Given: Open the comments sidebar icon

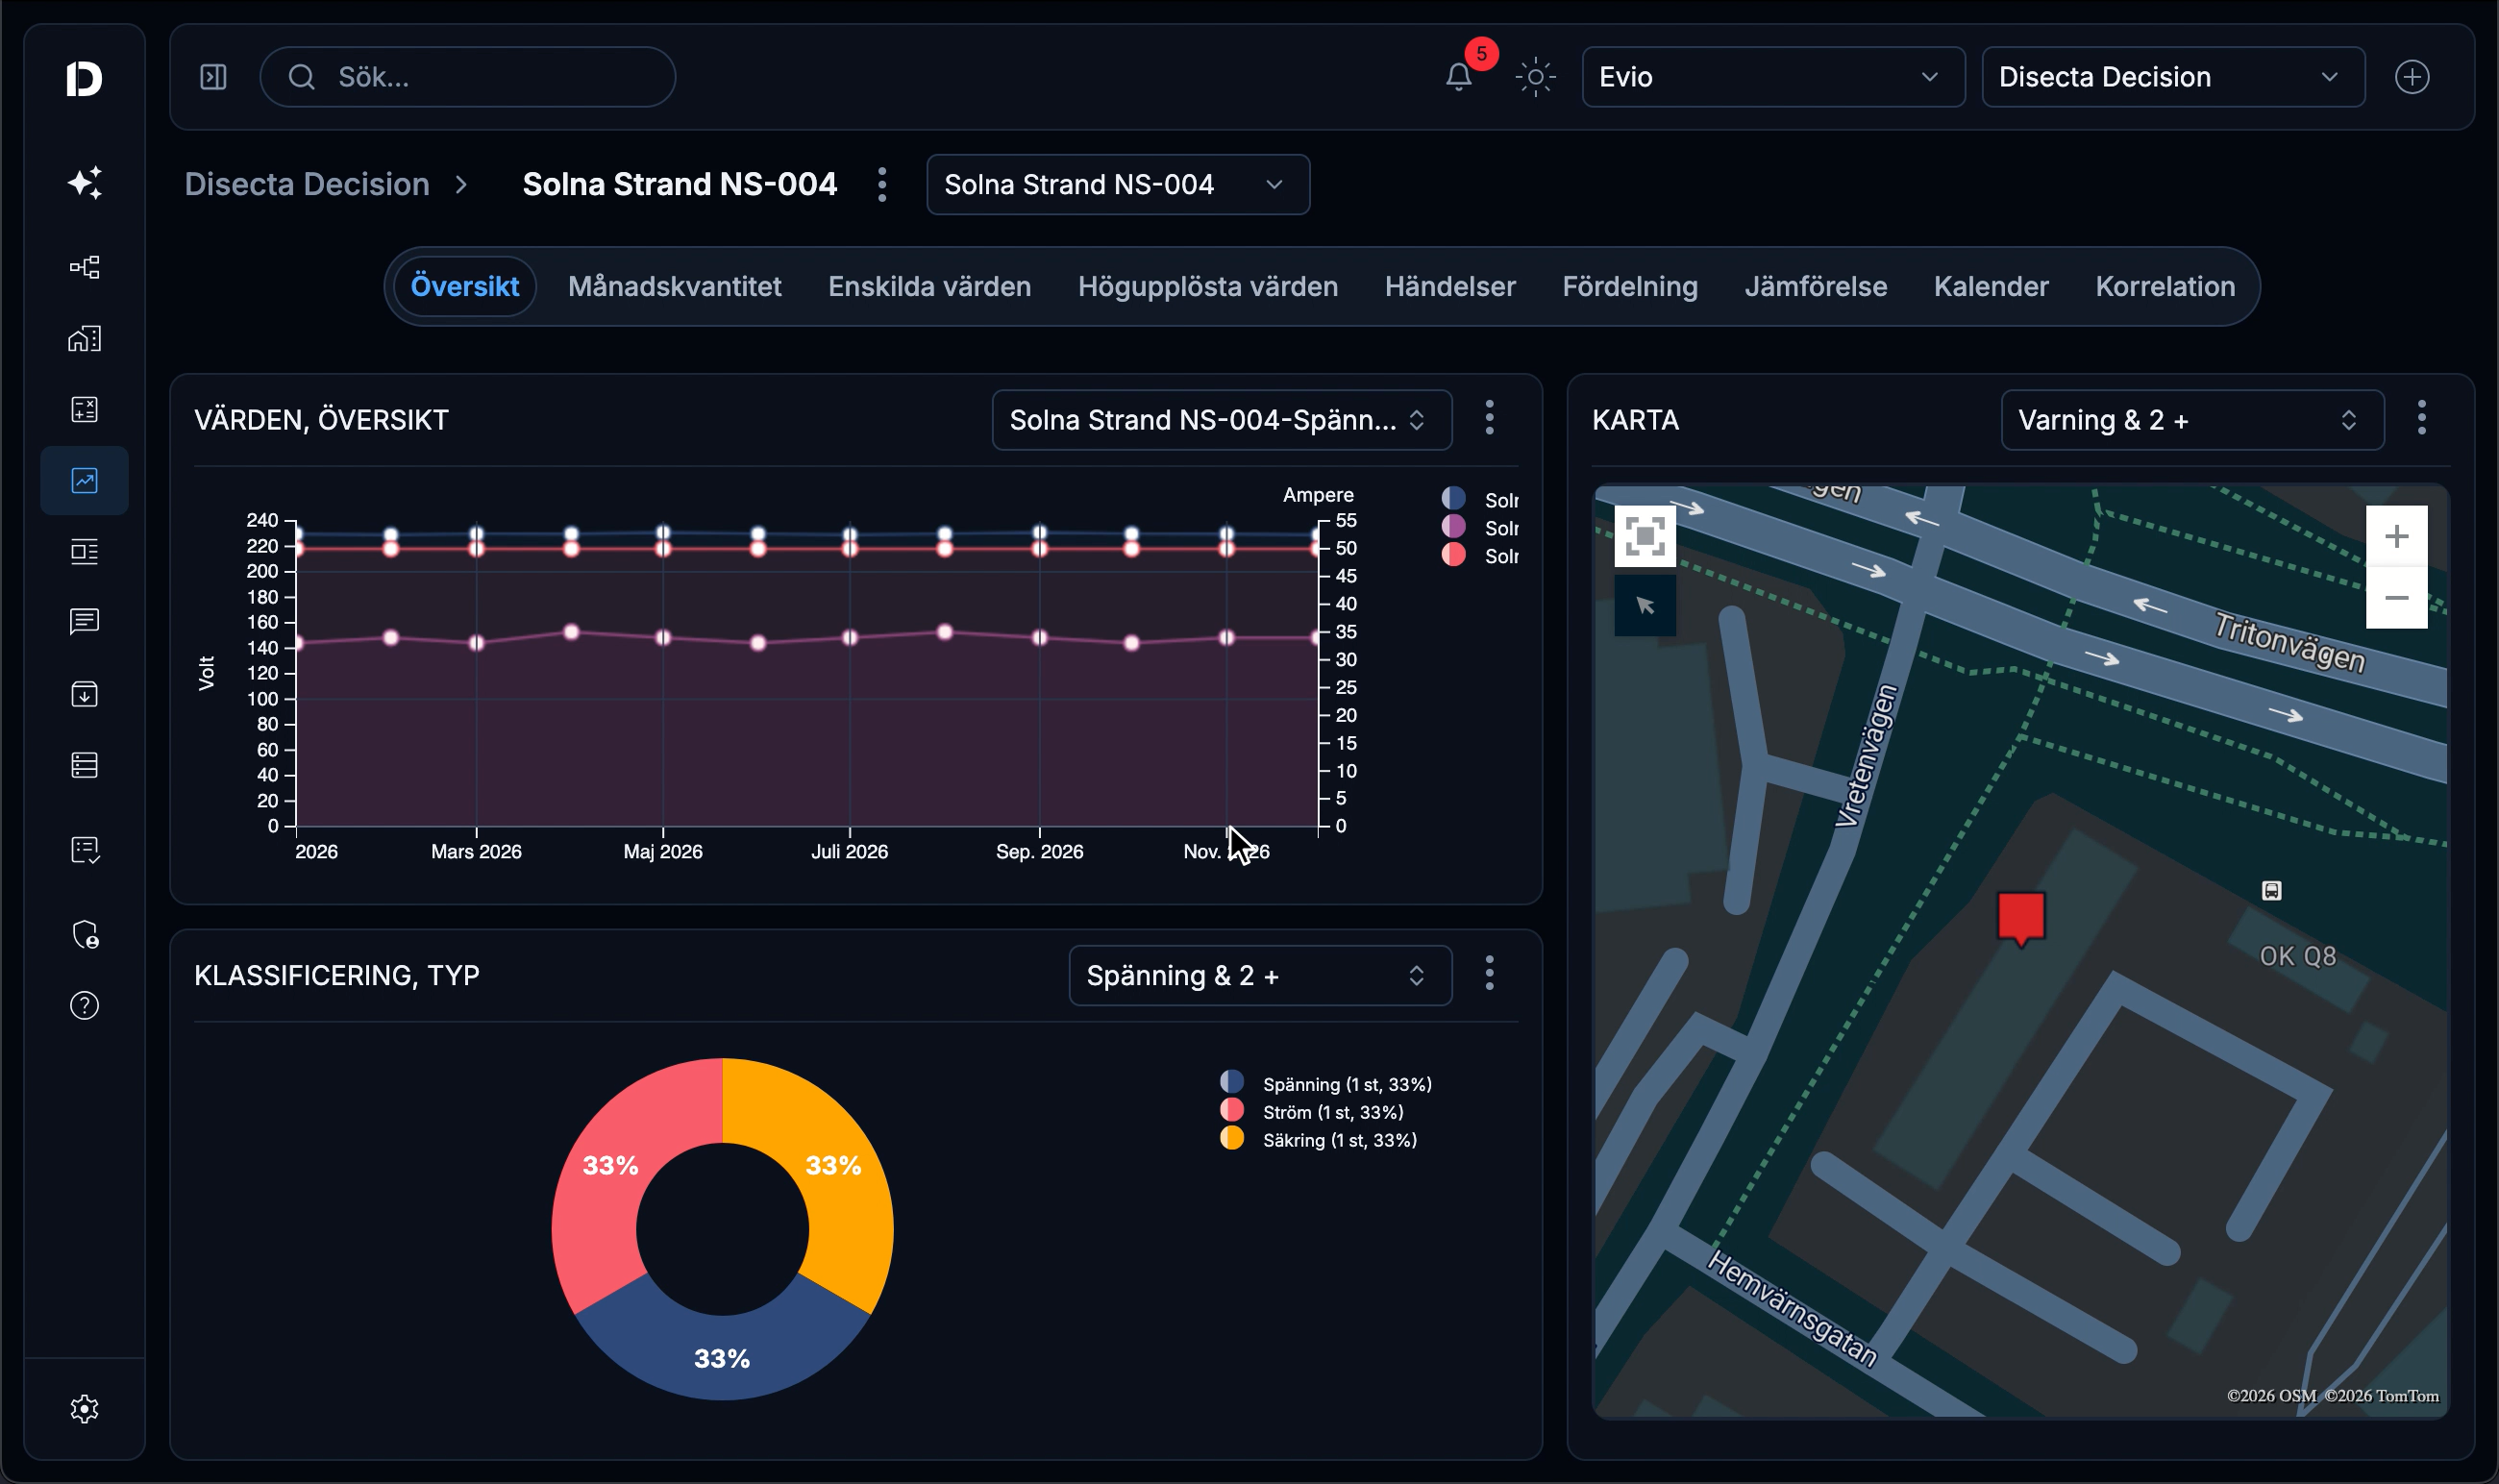Looking at the screenshot, I should 85,622.
